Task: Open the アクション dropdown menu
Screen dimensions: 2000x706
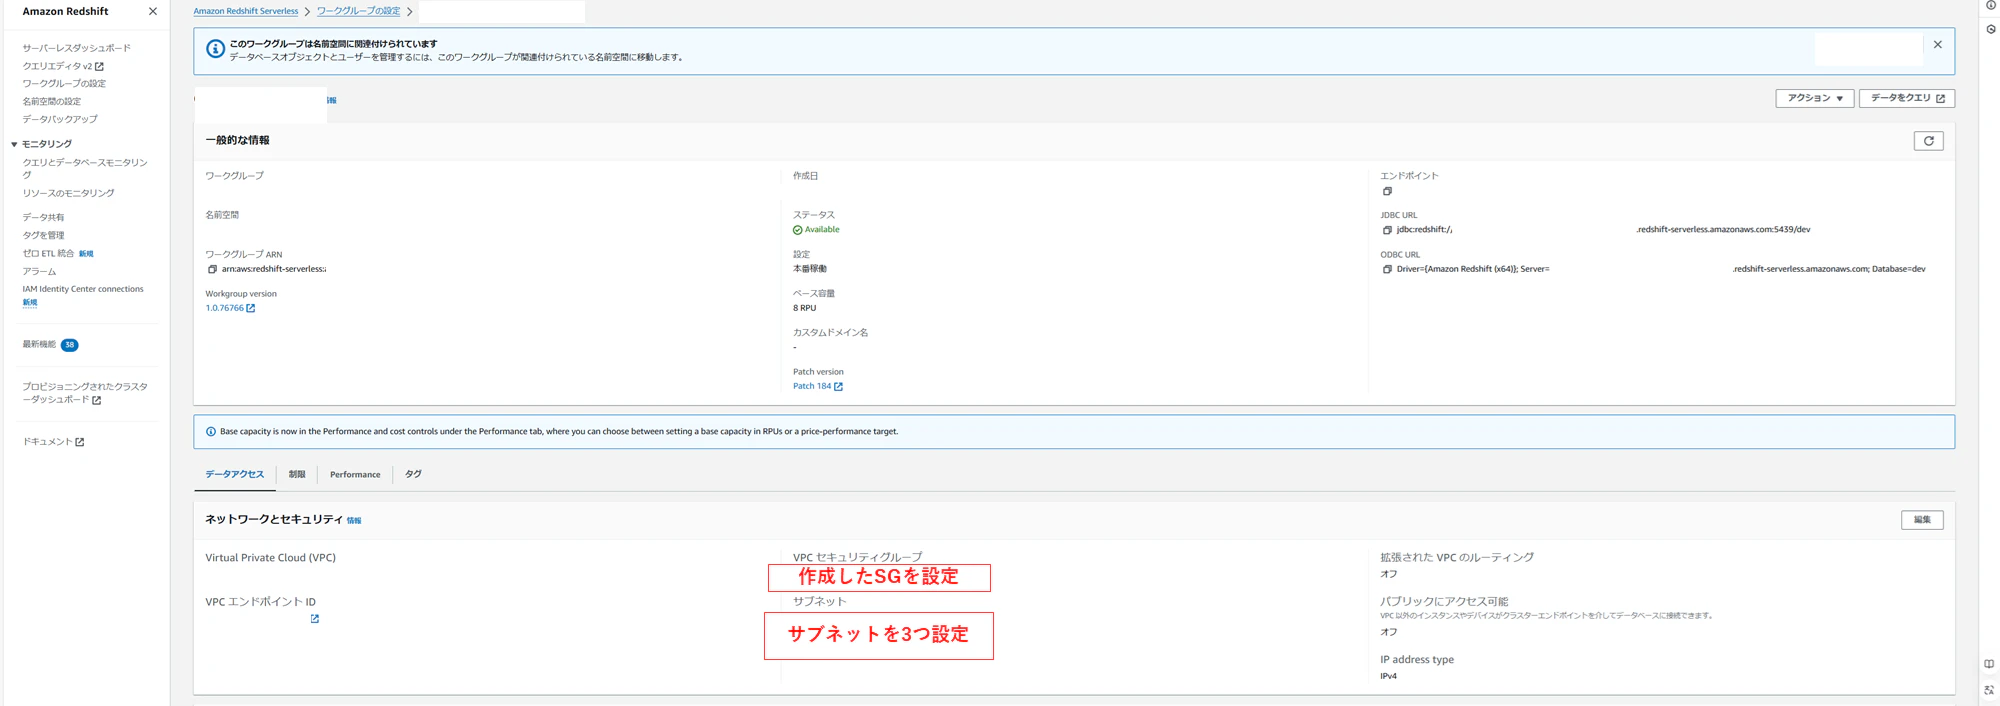Action: click(1814, 98)
